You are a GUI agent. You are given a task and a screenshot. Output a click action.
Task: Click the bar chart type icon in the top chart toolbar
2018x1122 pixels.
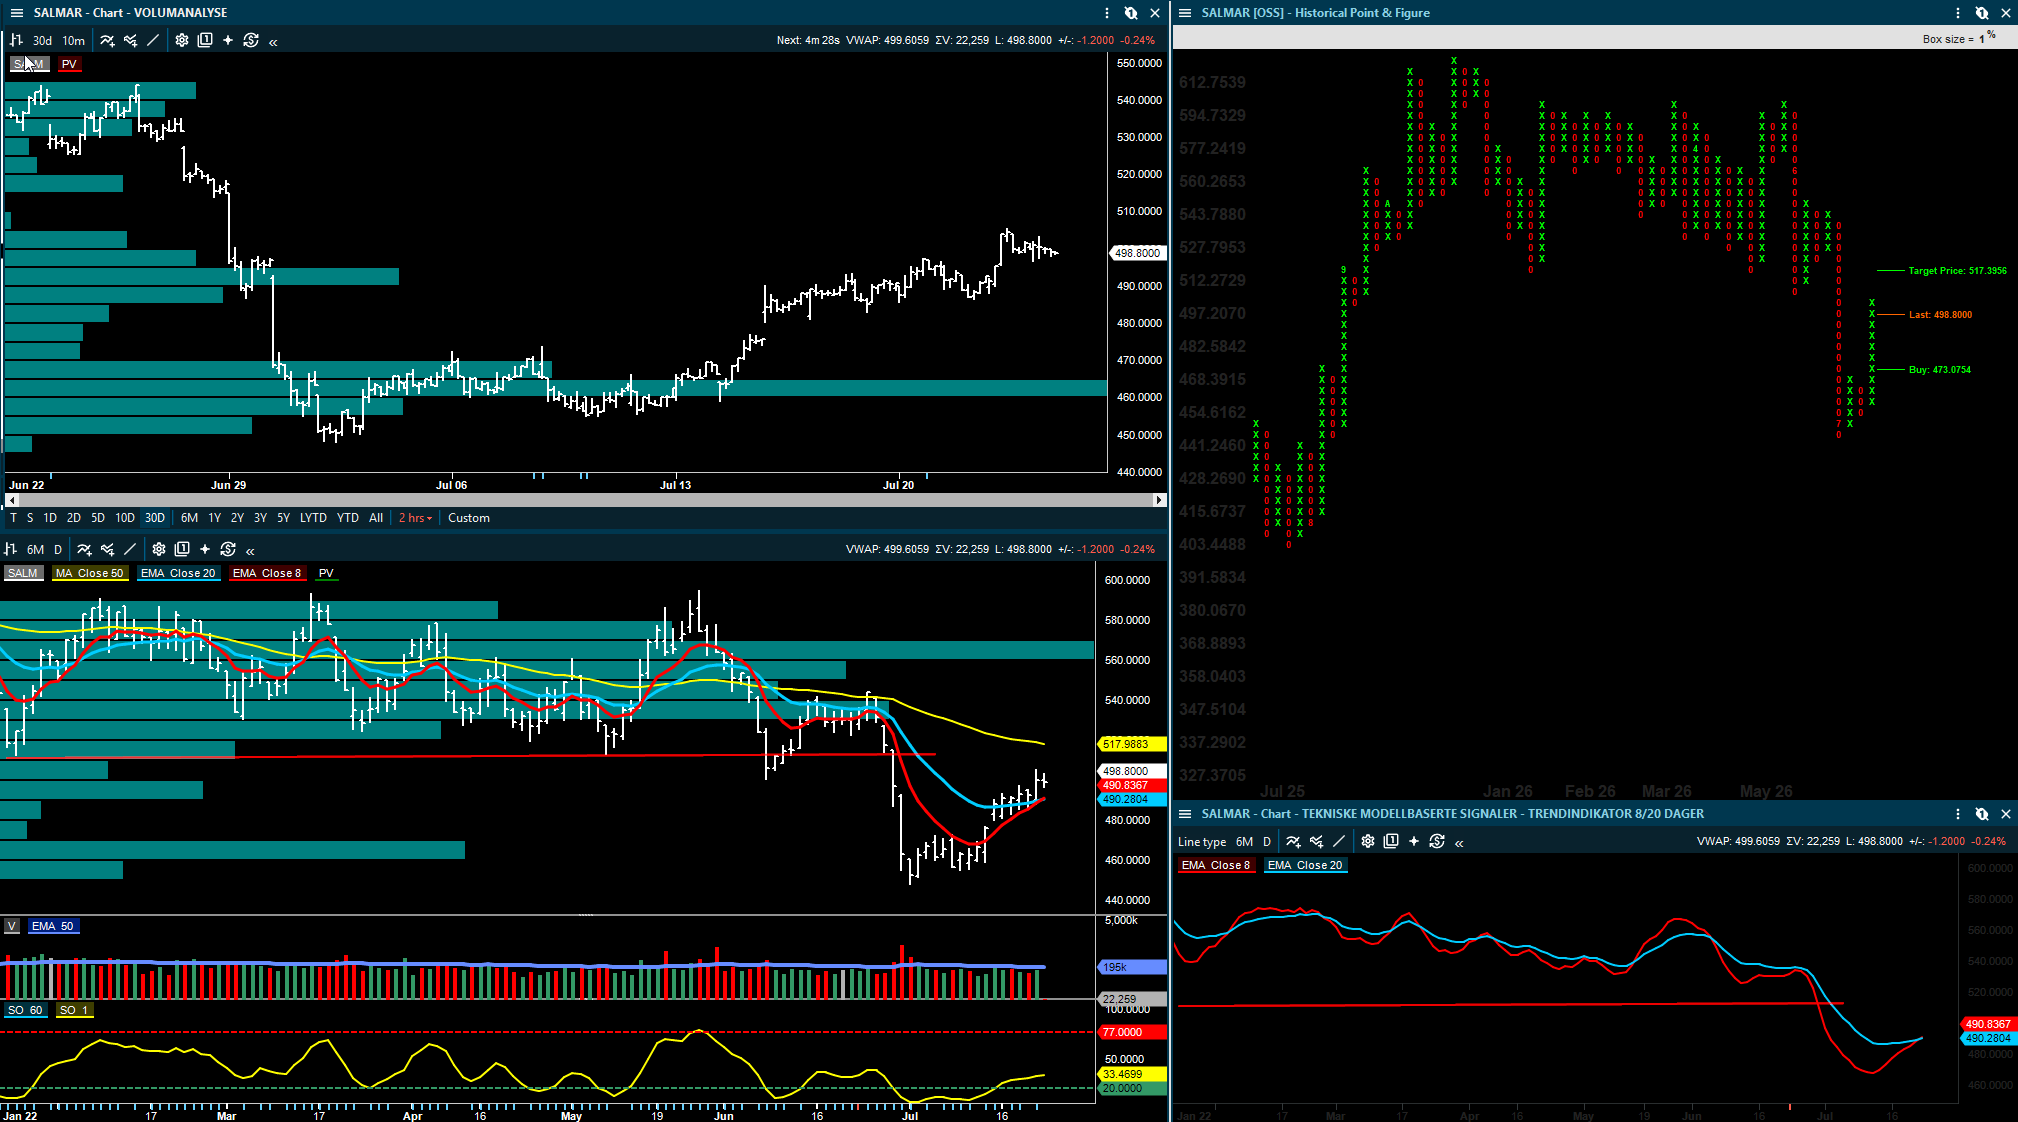tap(16, 40)
